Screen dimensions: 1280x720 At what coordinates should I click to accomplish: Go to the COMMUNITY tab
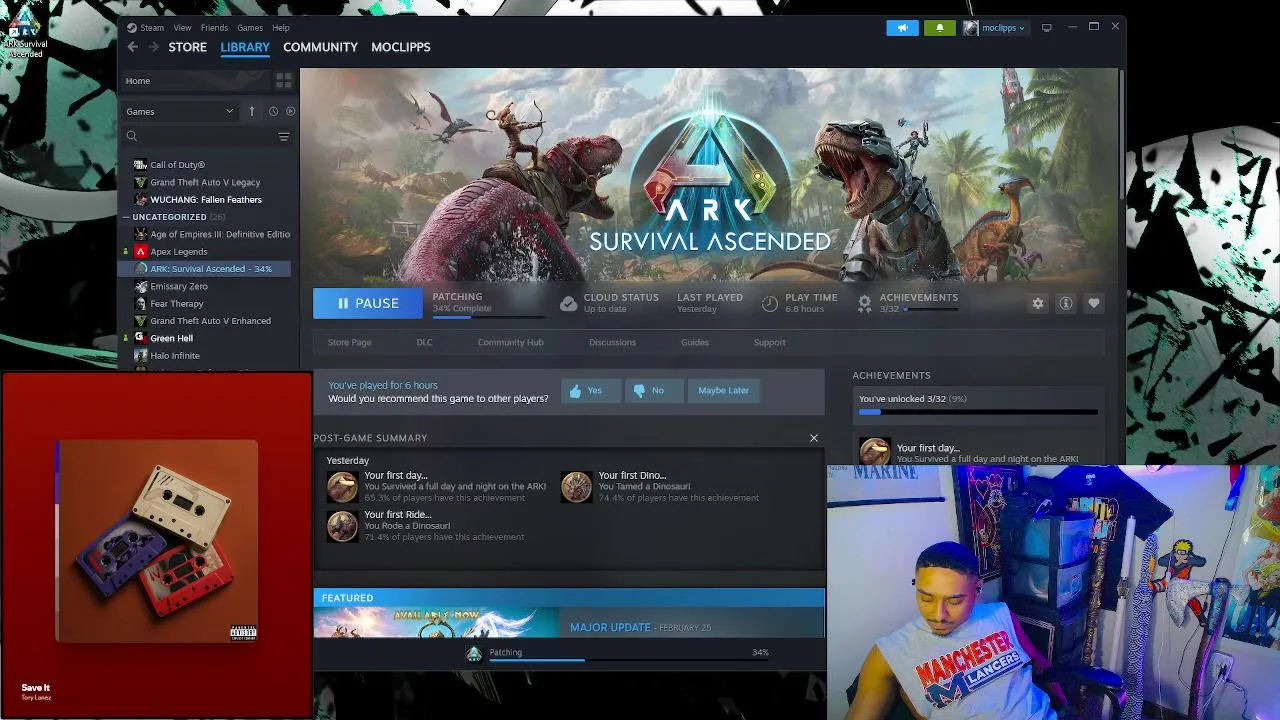point(320,47)
